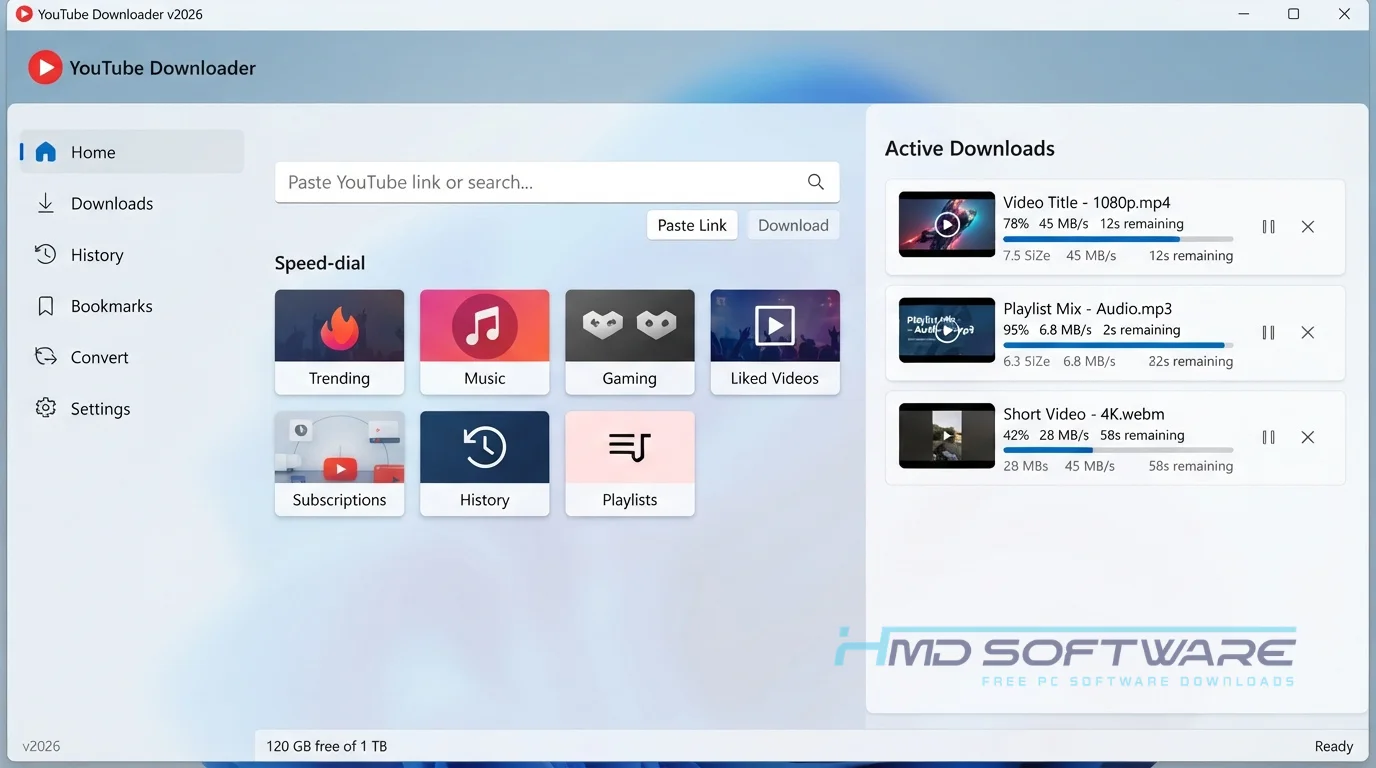Image resolution: width=1376 pixels, height=768 pixels.
Task: Click the YouTube Downloader logo in header
Action: tap(45, 67)
